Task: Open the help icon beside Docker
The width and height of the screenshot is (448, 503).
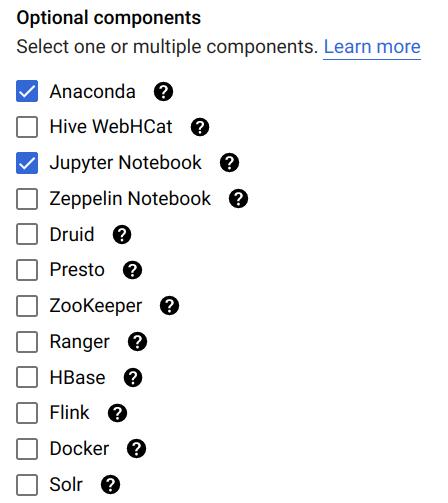Action: (x=136, y=449)
